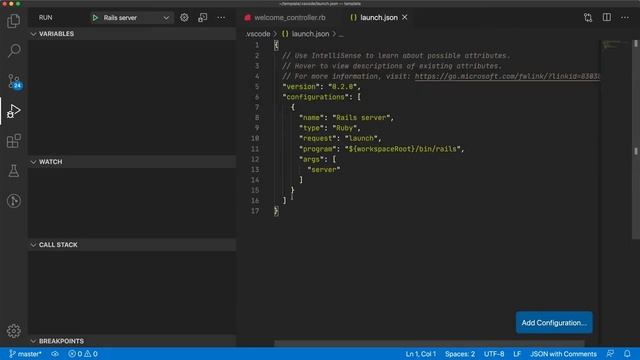Collapse the WATCH section
This screenshot has height=360, width=640.
tap(132, 162)
